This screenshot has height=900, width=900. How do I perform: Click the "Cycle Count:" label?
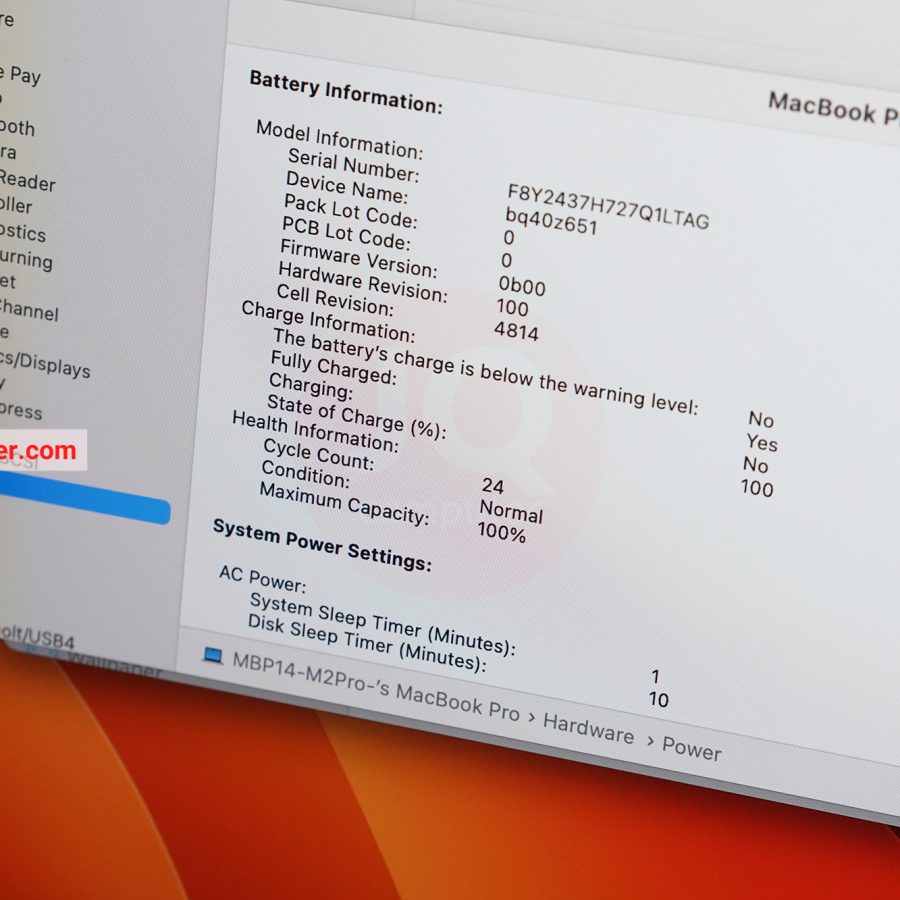tap(319, 454)
